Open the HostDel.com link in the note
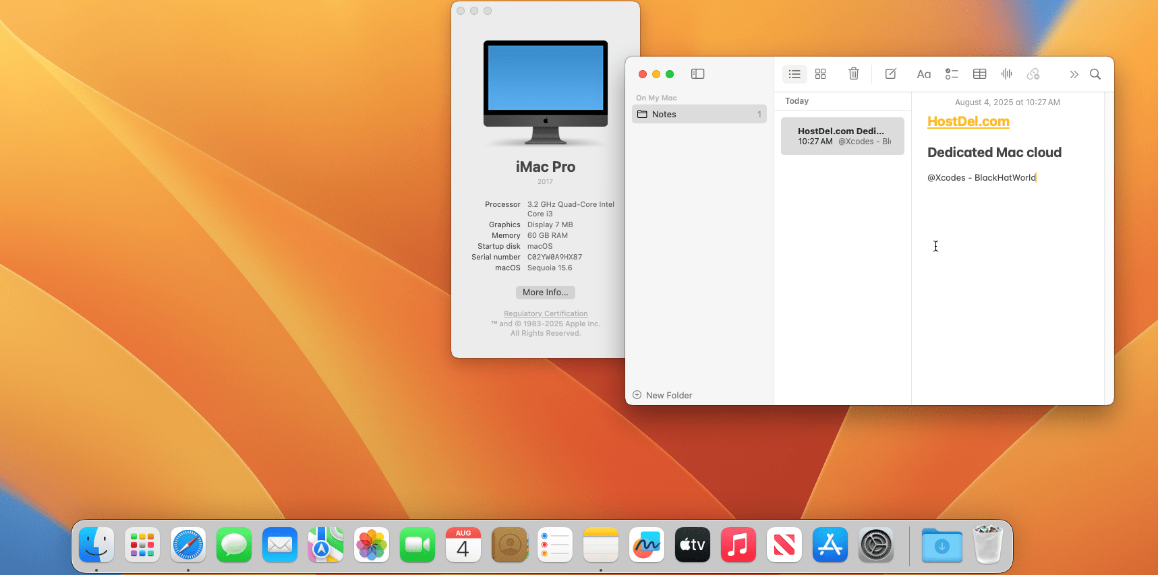Viewport: 1158px width, 575px height. [x=968, y=122]
